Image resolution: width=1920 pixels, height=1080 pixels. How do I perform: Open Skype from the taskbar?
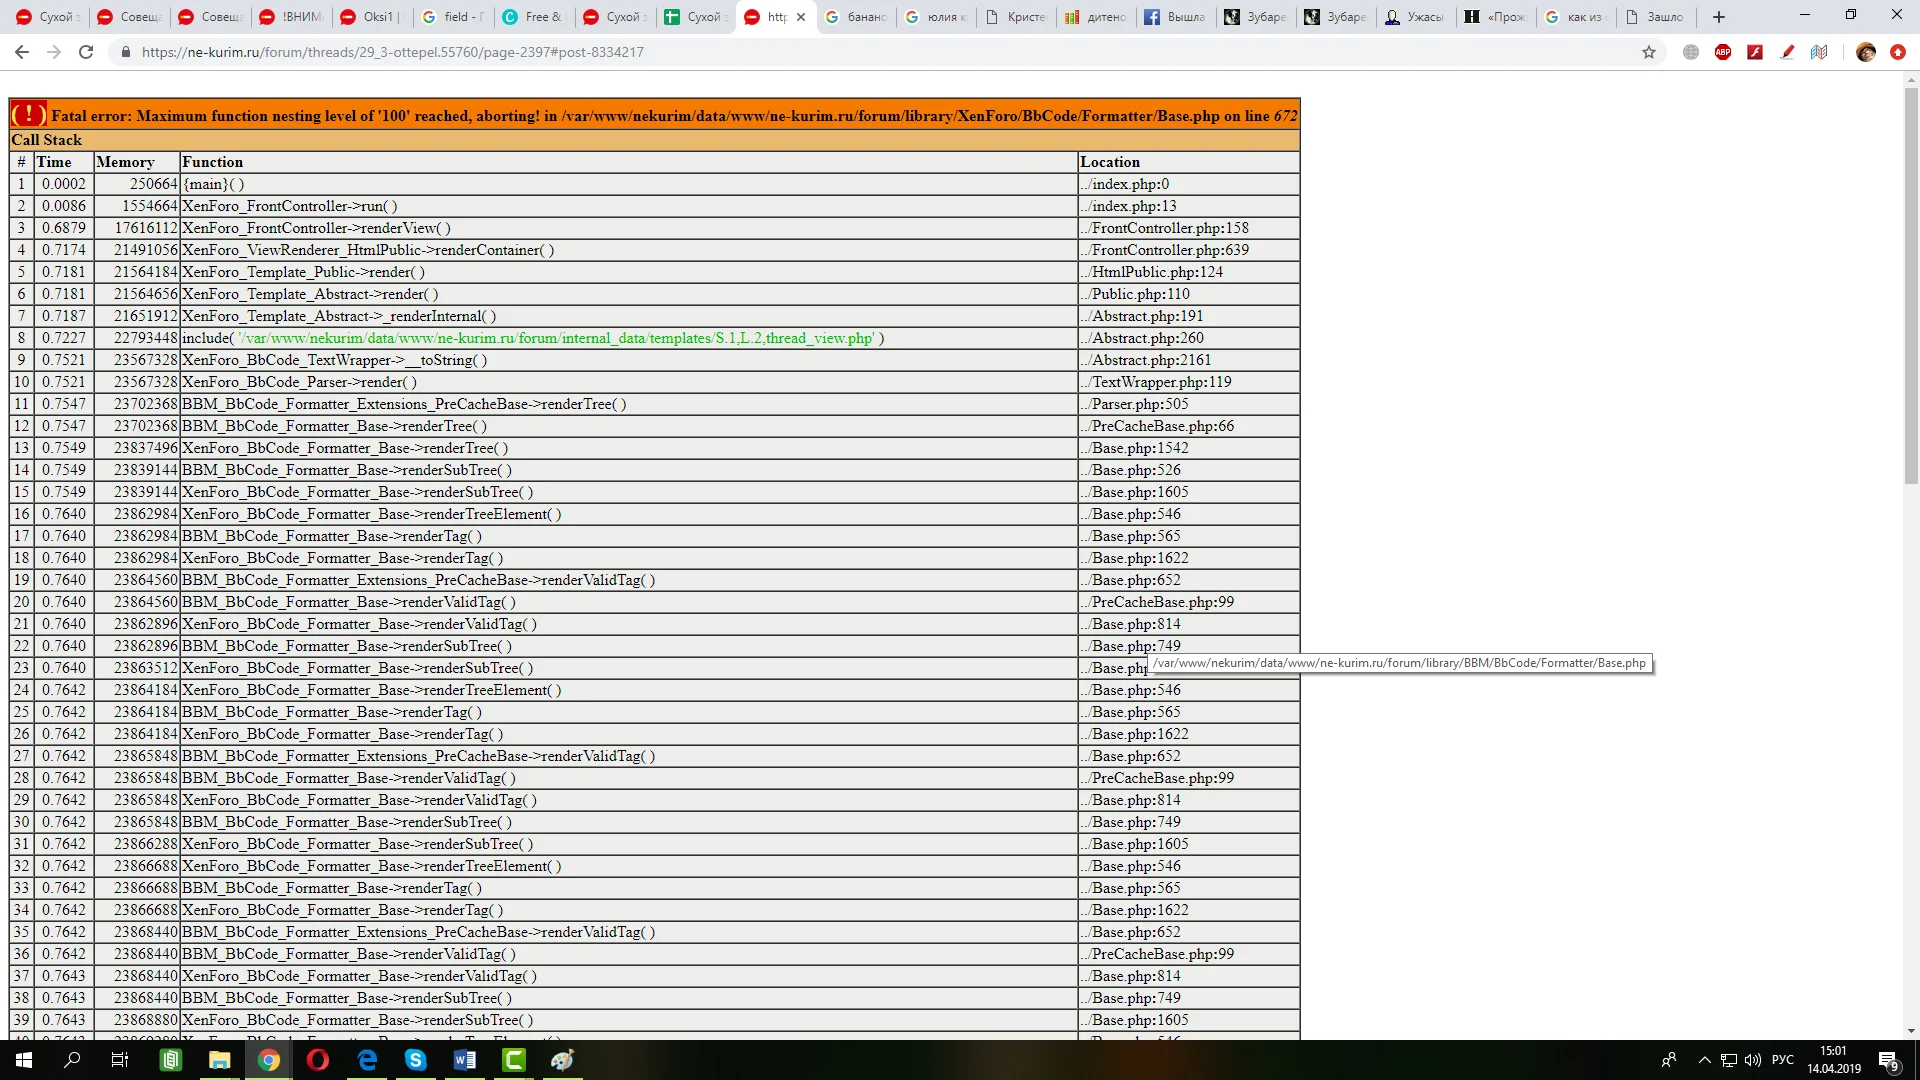click(416, 1060)
